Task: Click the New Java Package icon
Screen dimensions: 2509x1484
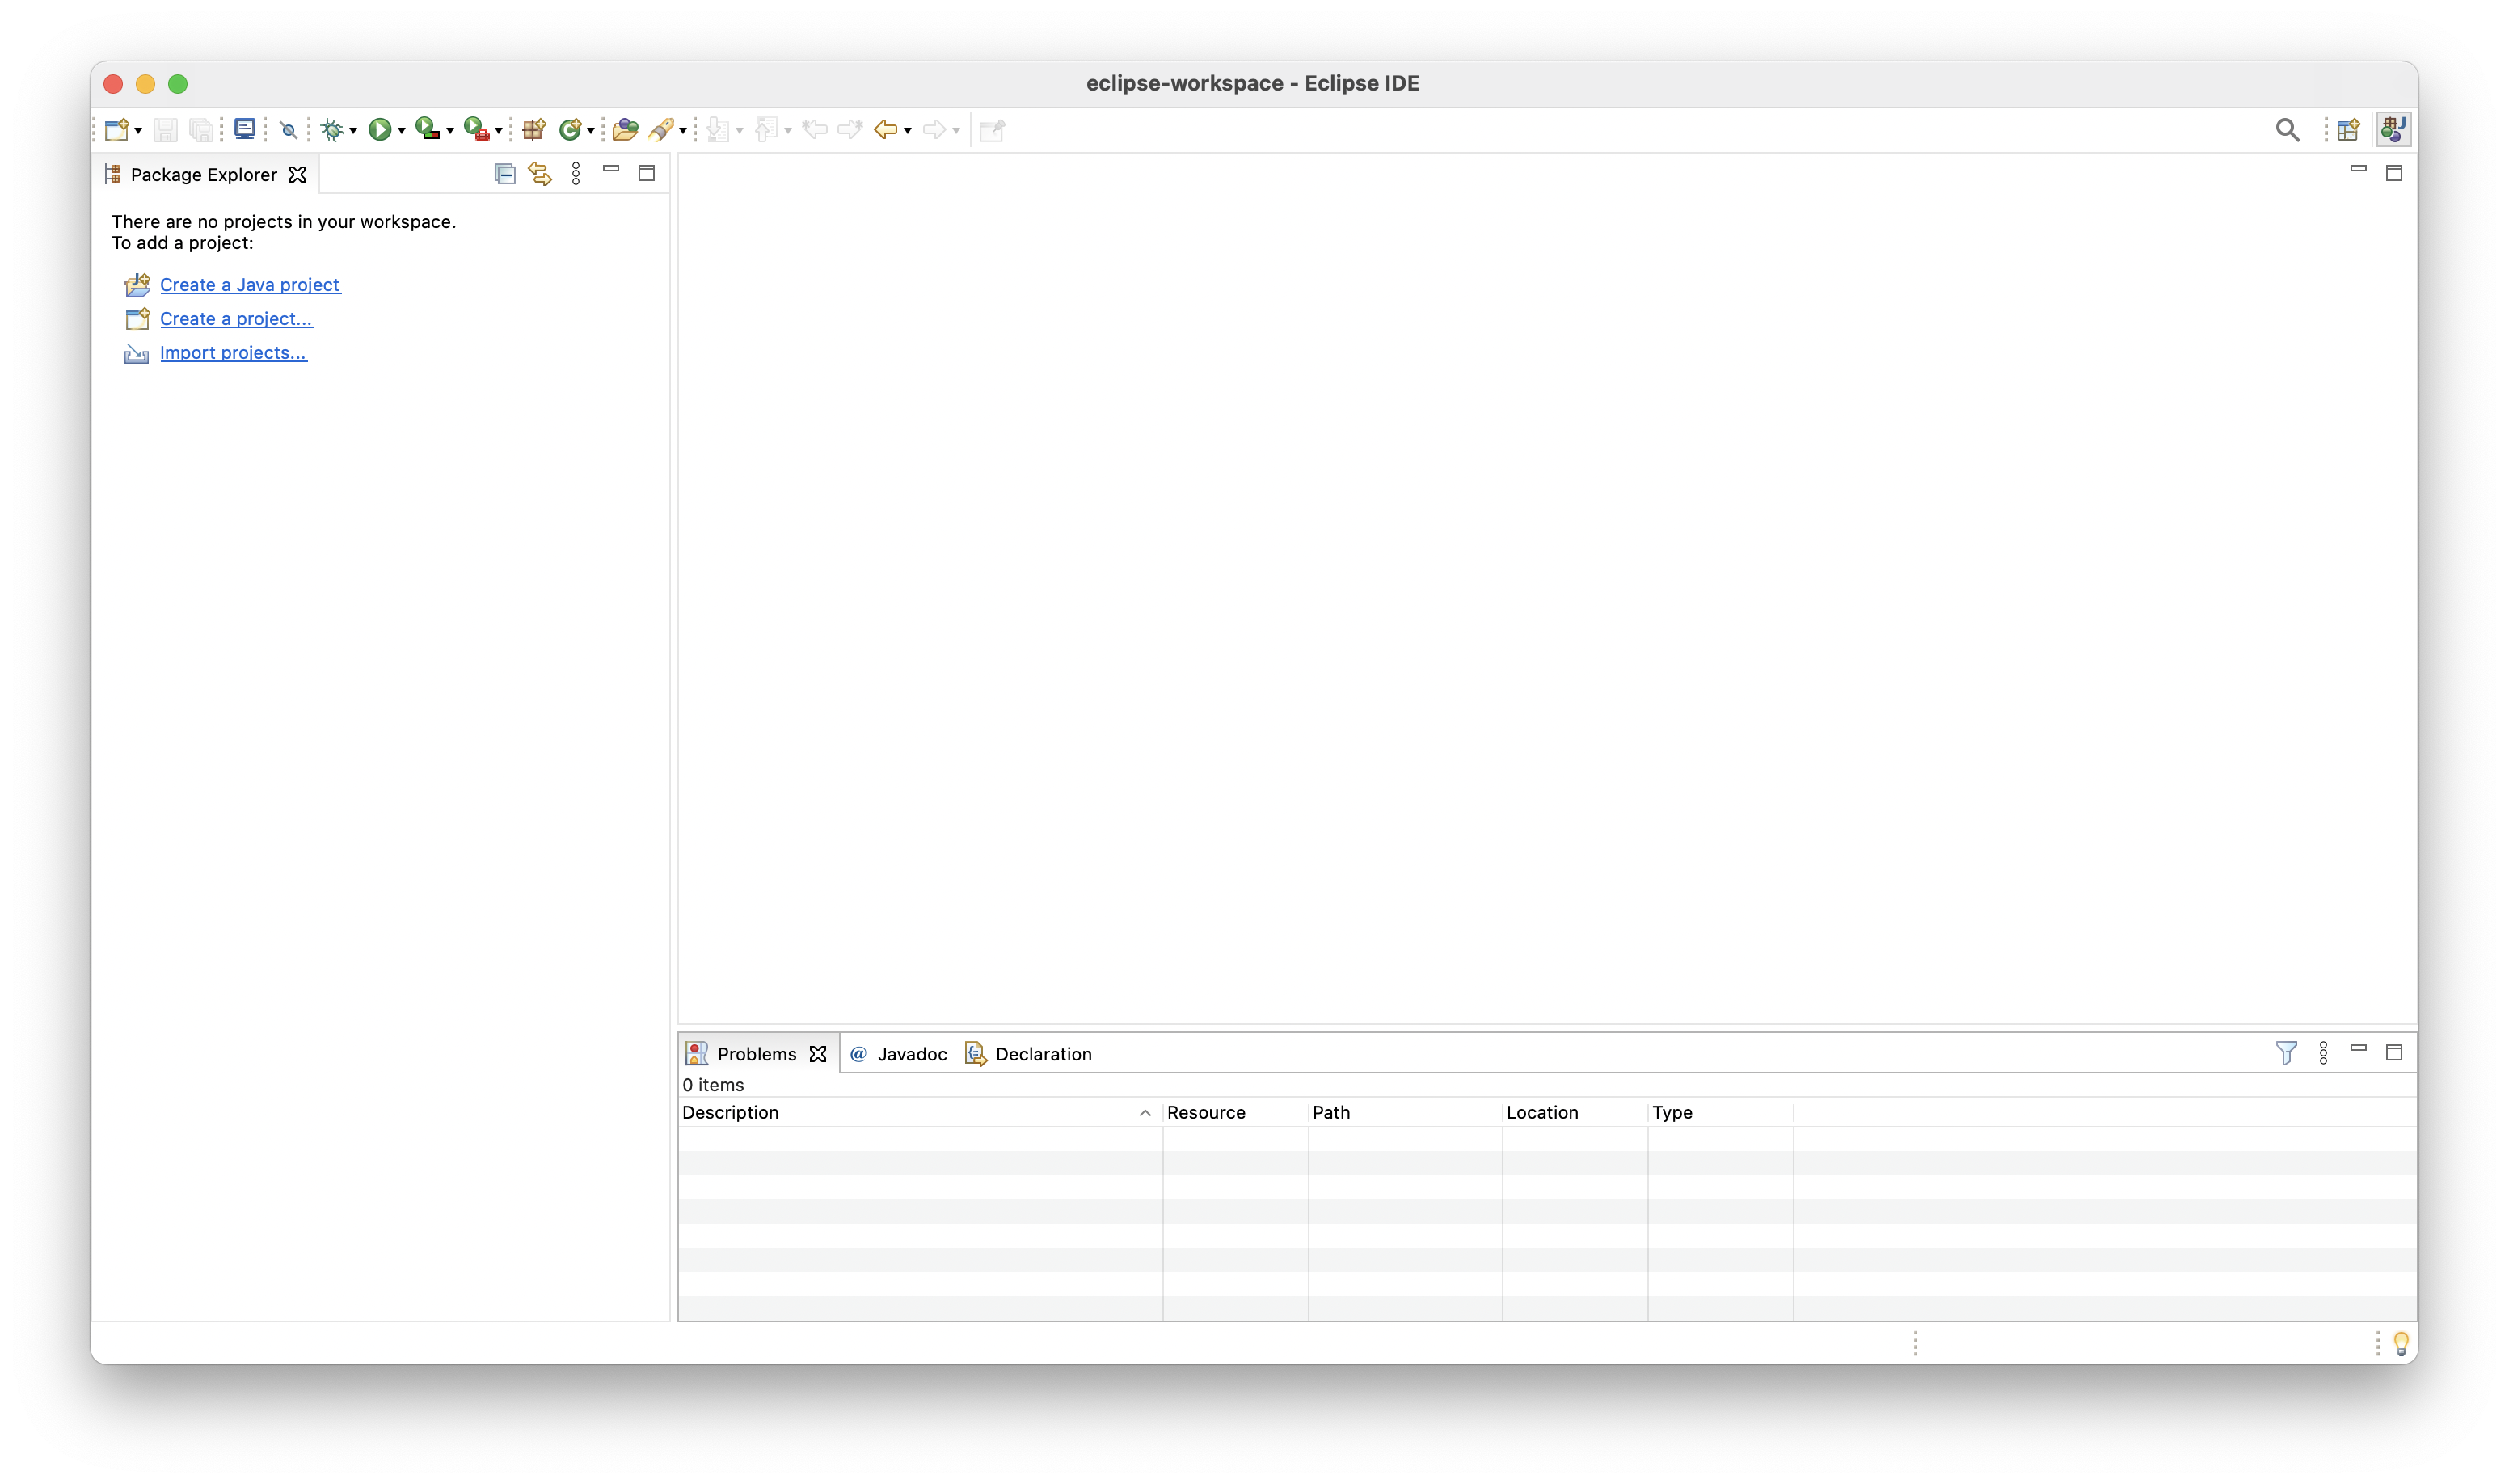Action: coord(534,129)
